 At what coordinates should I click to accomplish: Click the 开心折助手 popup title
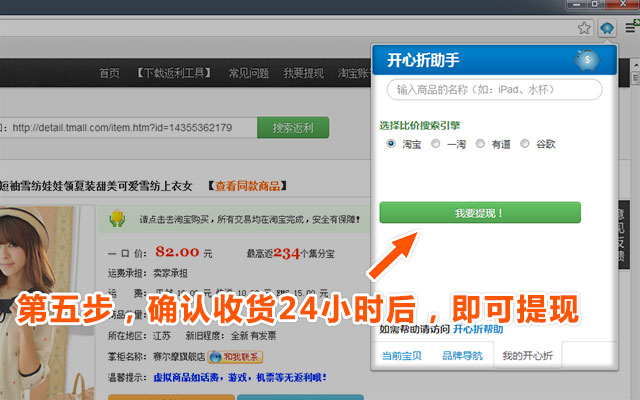point(423,60)
